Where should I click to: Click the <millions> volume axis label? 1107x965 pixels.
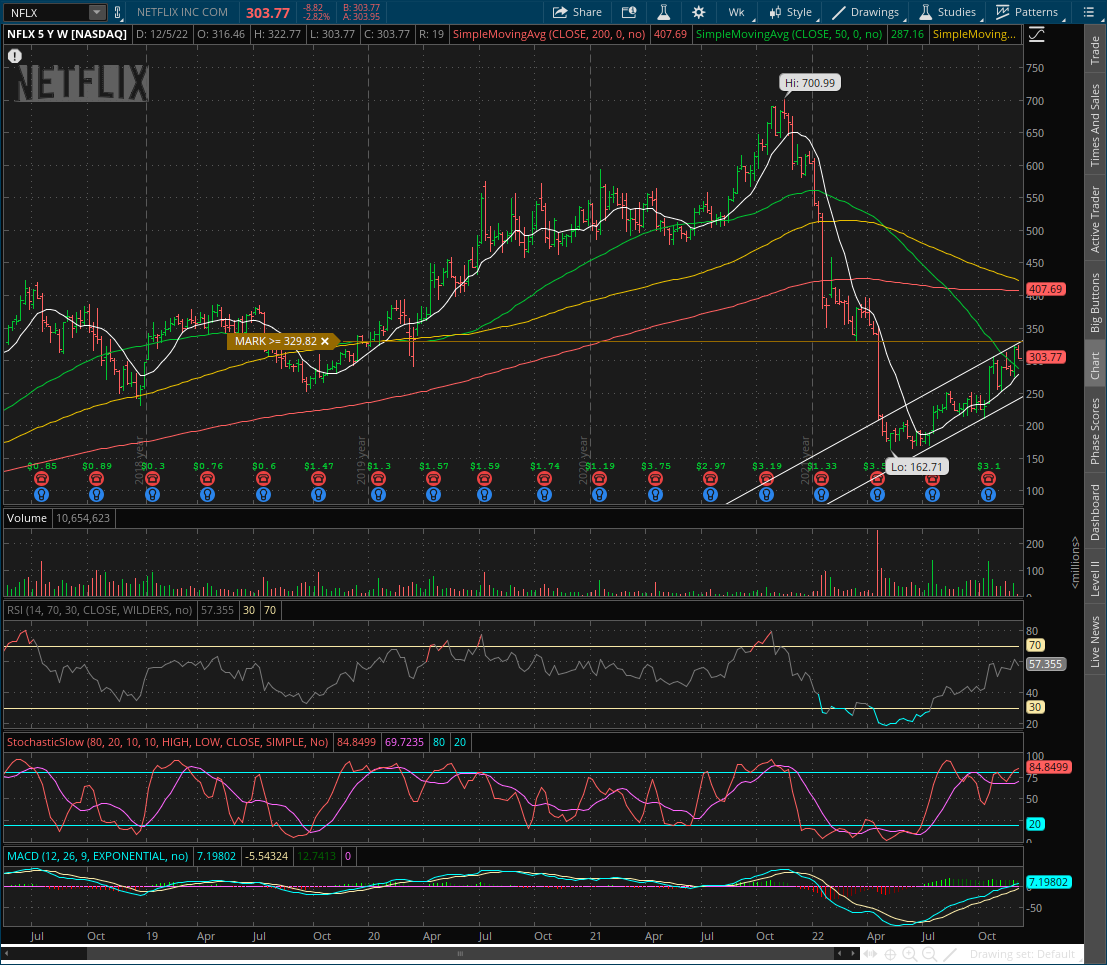pyautogui.click(x=1075, y=562)
